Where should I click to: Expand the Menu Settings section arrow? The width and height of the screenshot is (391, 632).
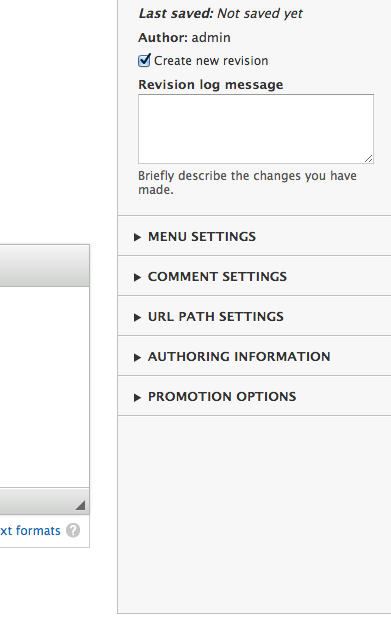point(137,237)
